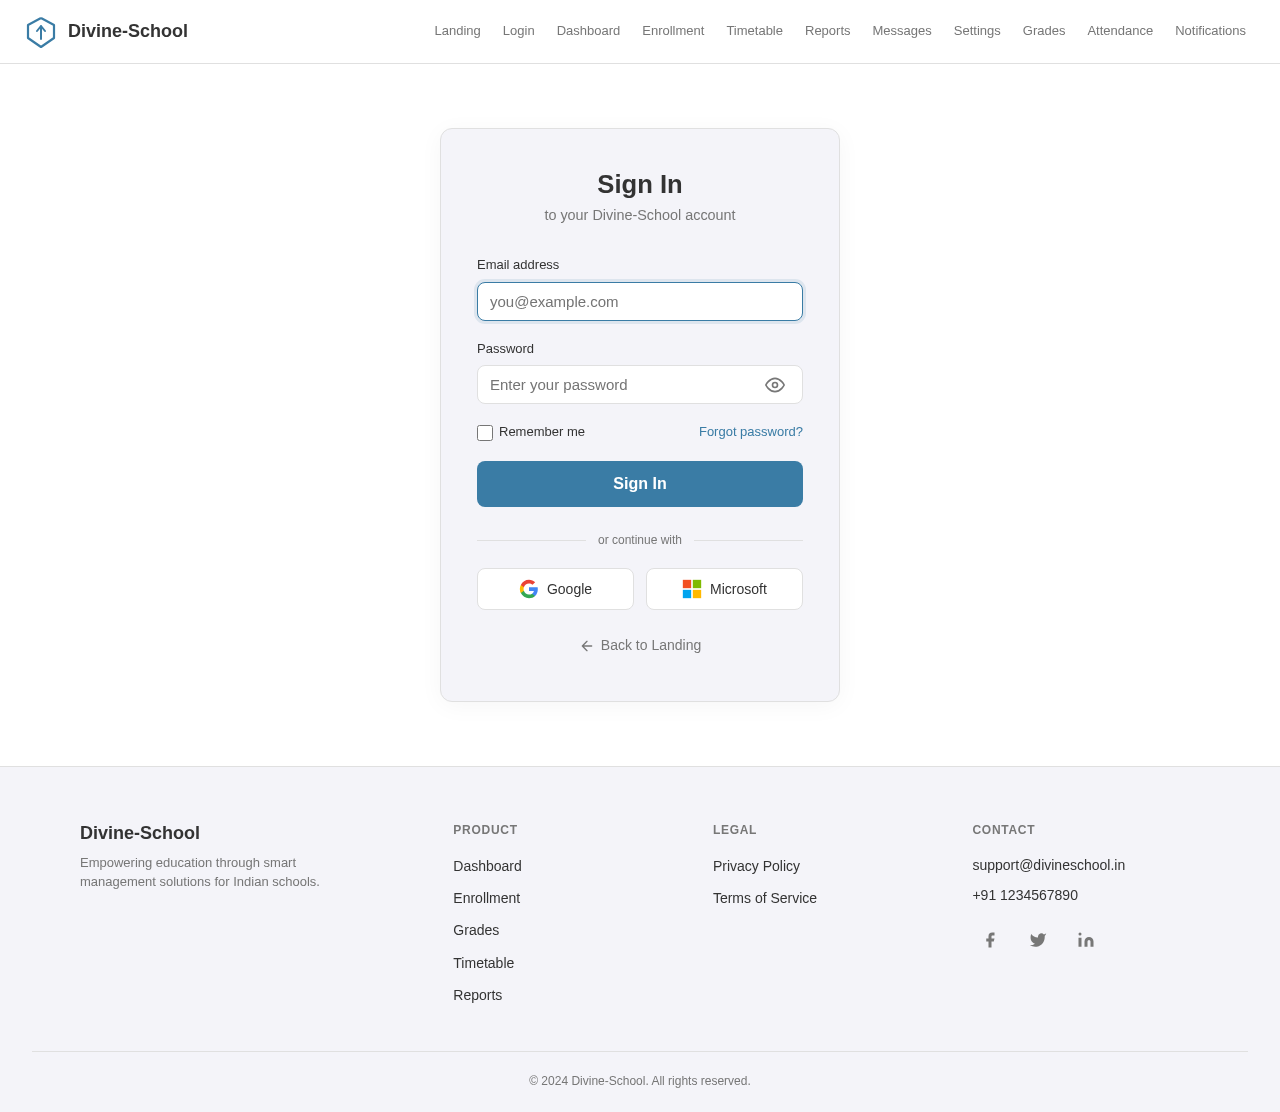Open the LinkedIn social icon in footer

tap(1086, 940)
